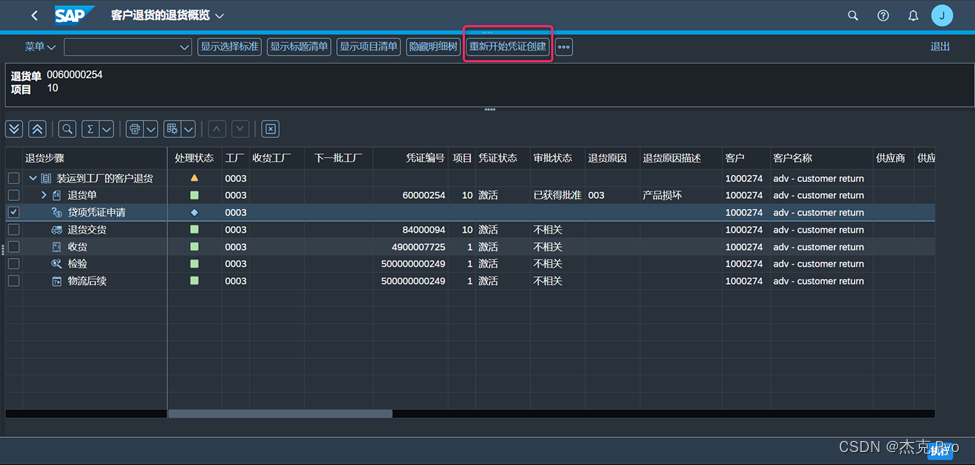Click document number 84000094
Image resolution: width=975 pixels, height=465 pixels.
click(x=423, y=230)
